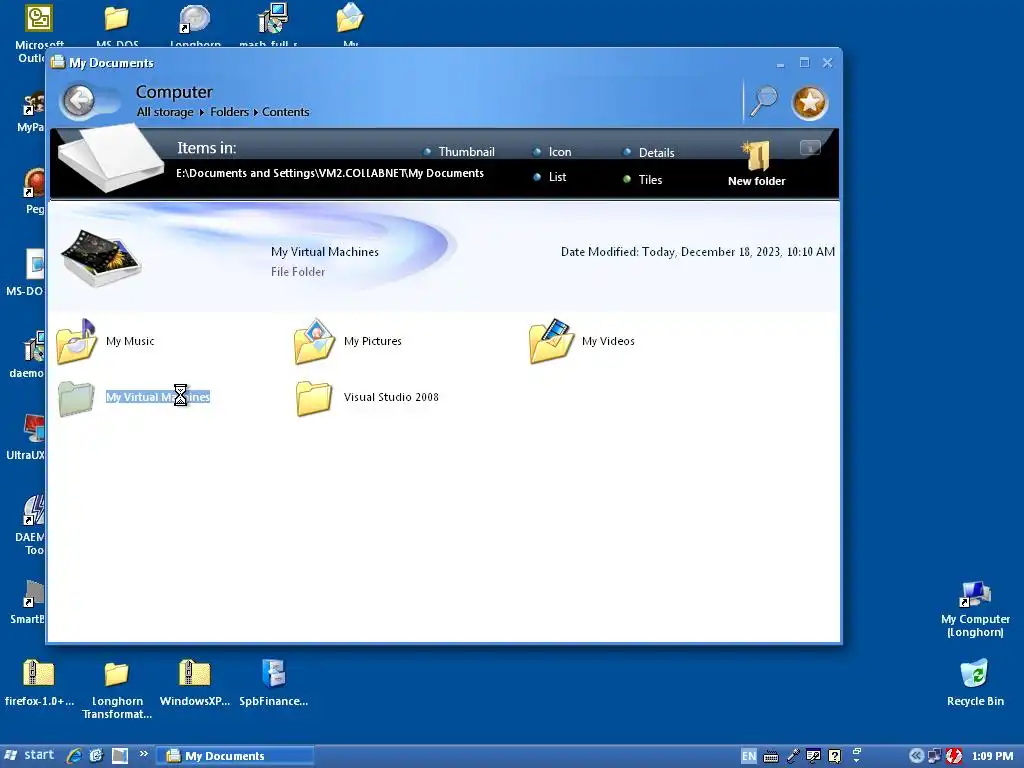The image size is (1024, 768).
Task: Click the preview thumbnail in details pane
Action: 101,257
